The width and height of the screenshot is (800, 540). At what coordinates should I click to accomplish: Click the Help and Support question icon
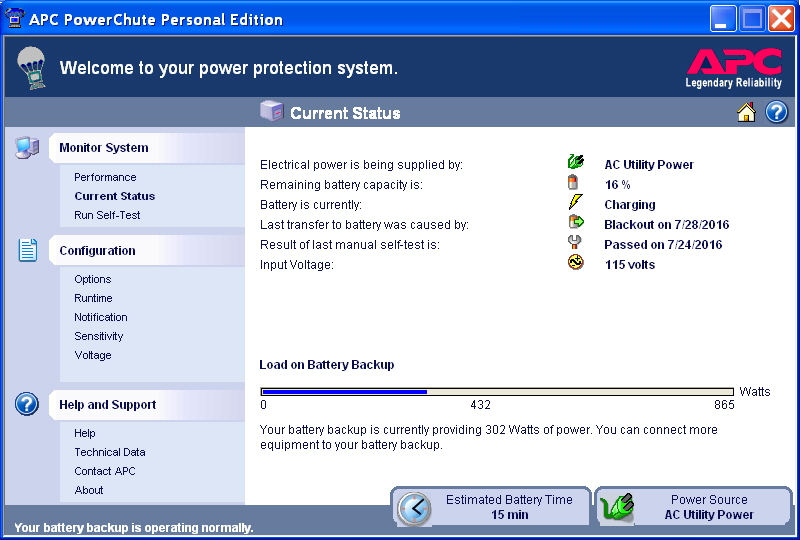pyautogui.click(x=28, y=405)
